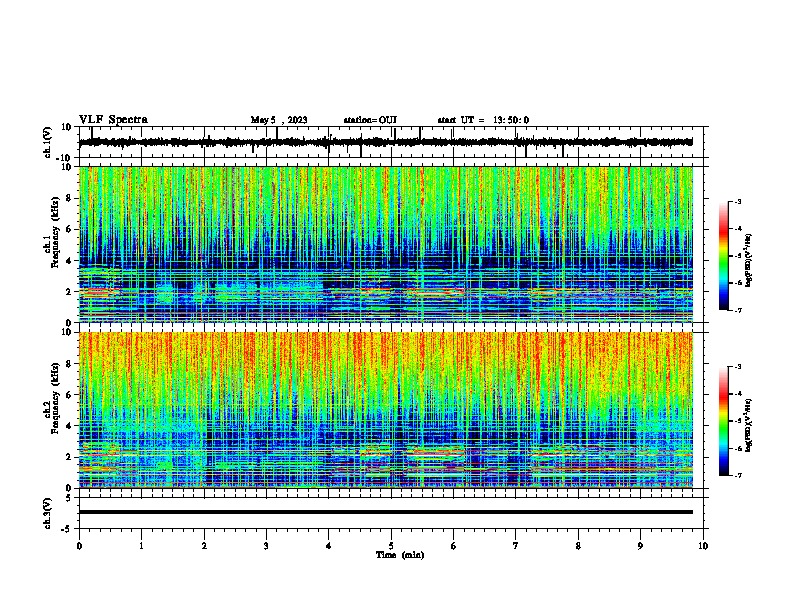Click the ch.1 colorbar log(PSD) unit label

point(748,261)
